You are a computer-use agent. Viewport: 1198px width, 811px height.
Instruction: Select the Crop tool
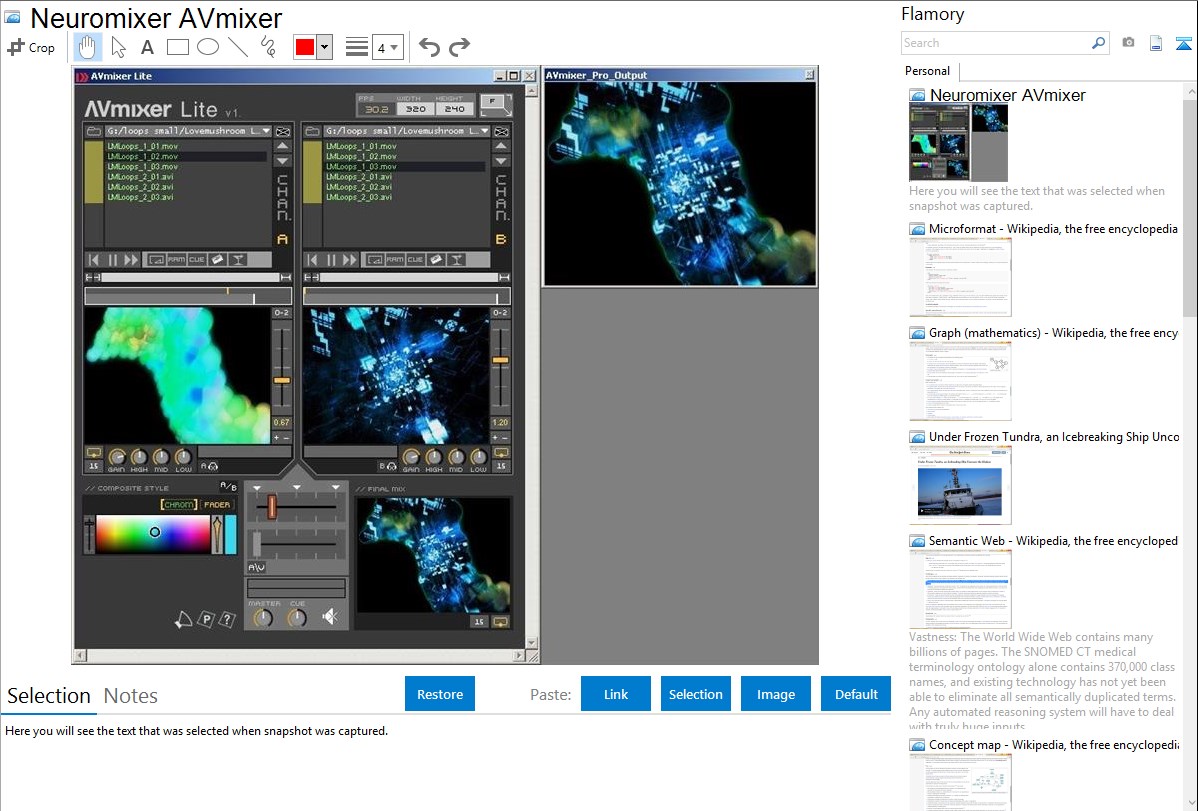[31, 47]
